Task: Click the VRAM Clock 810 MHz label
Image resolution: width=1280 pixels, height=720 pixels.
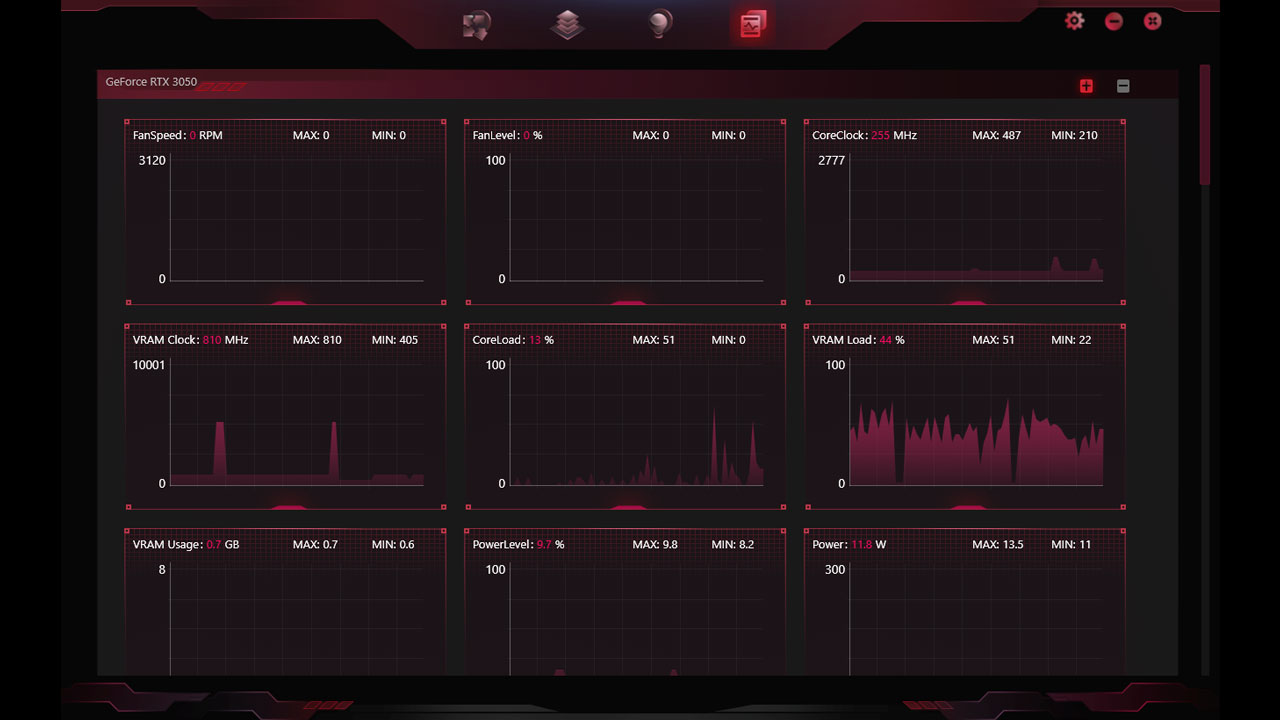Action: point(190,340)
